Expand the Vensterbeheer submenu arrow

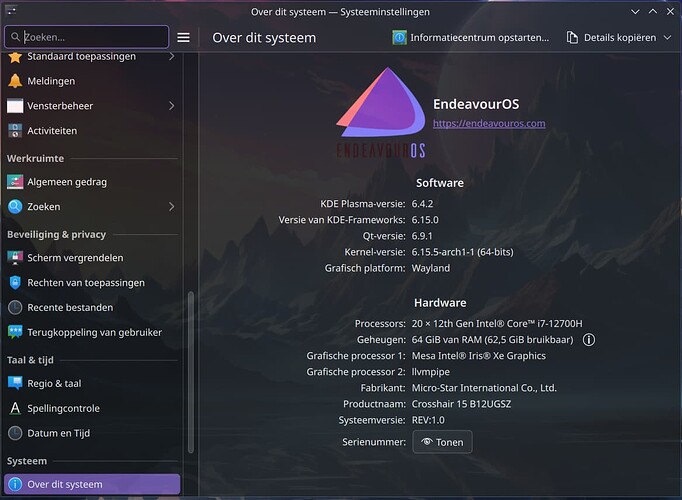(x=171, y=106)
